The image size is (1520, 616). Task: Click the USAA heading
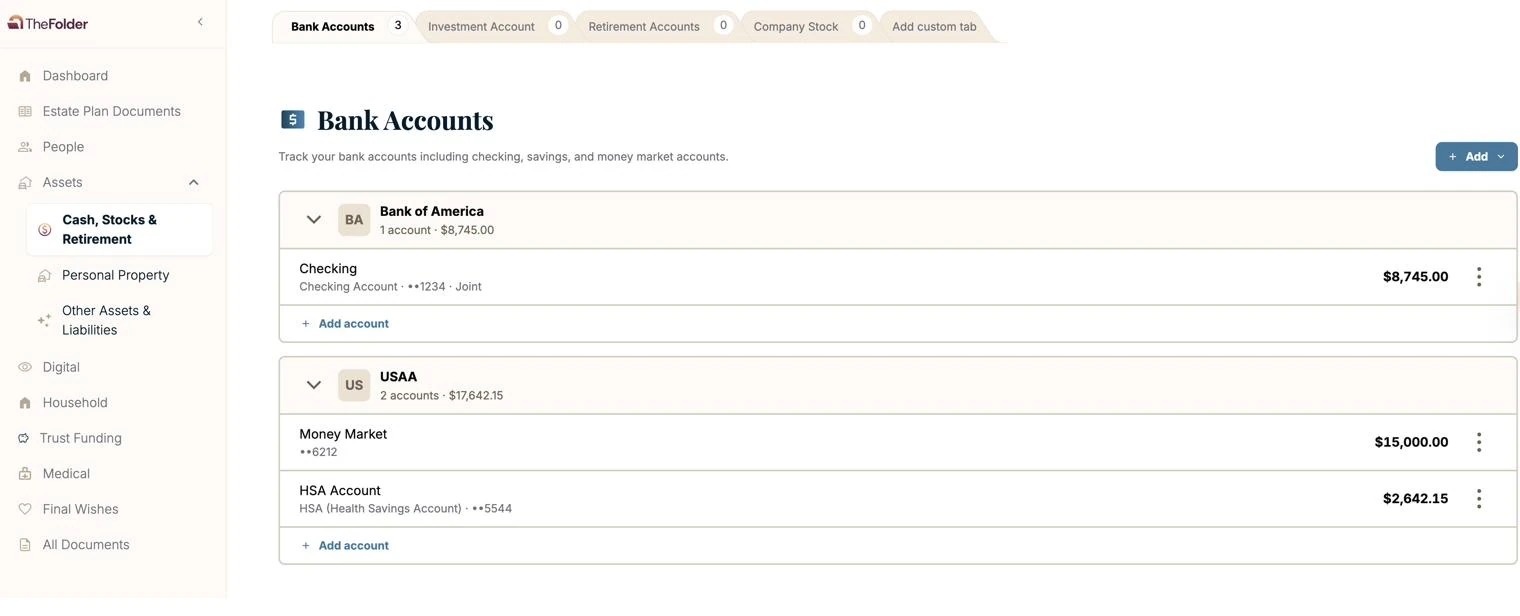click(x=398, y=378)
